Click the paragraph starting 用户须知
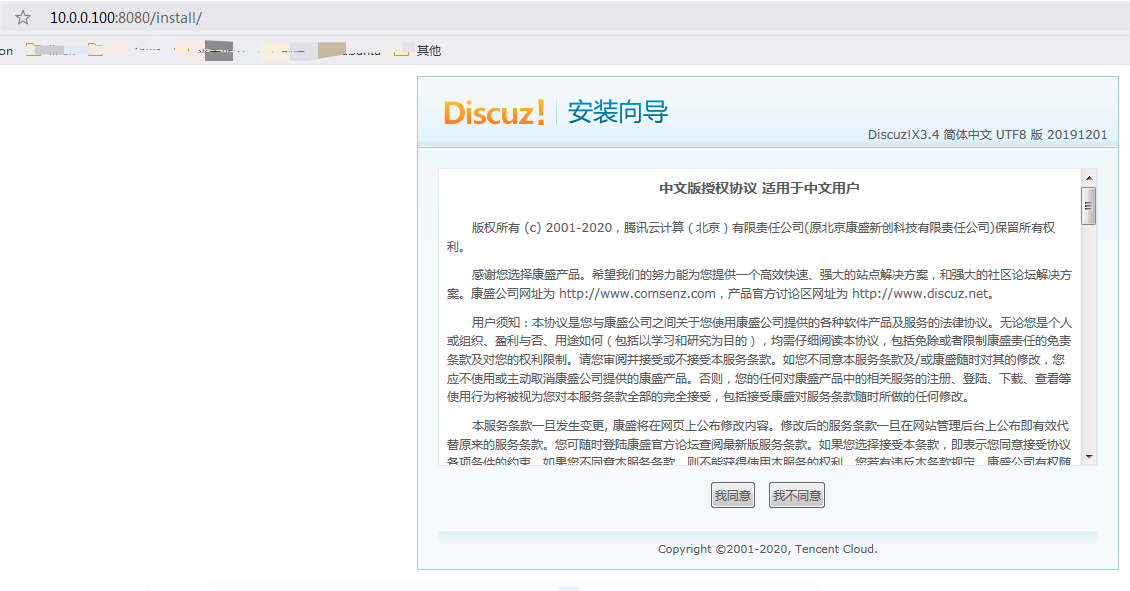Image resolution: width=1130 pixels, height=591 pixels. coord(759,360)
